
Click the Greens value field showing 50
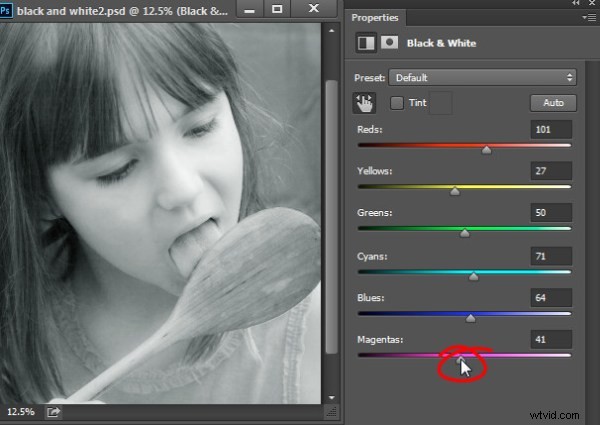(551, 212)
